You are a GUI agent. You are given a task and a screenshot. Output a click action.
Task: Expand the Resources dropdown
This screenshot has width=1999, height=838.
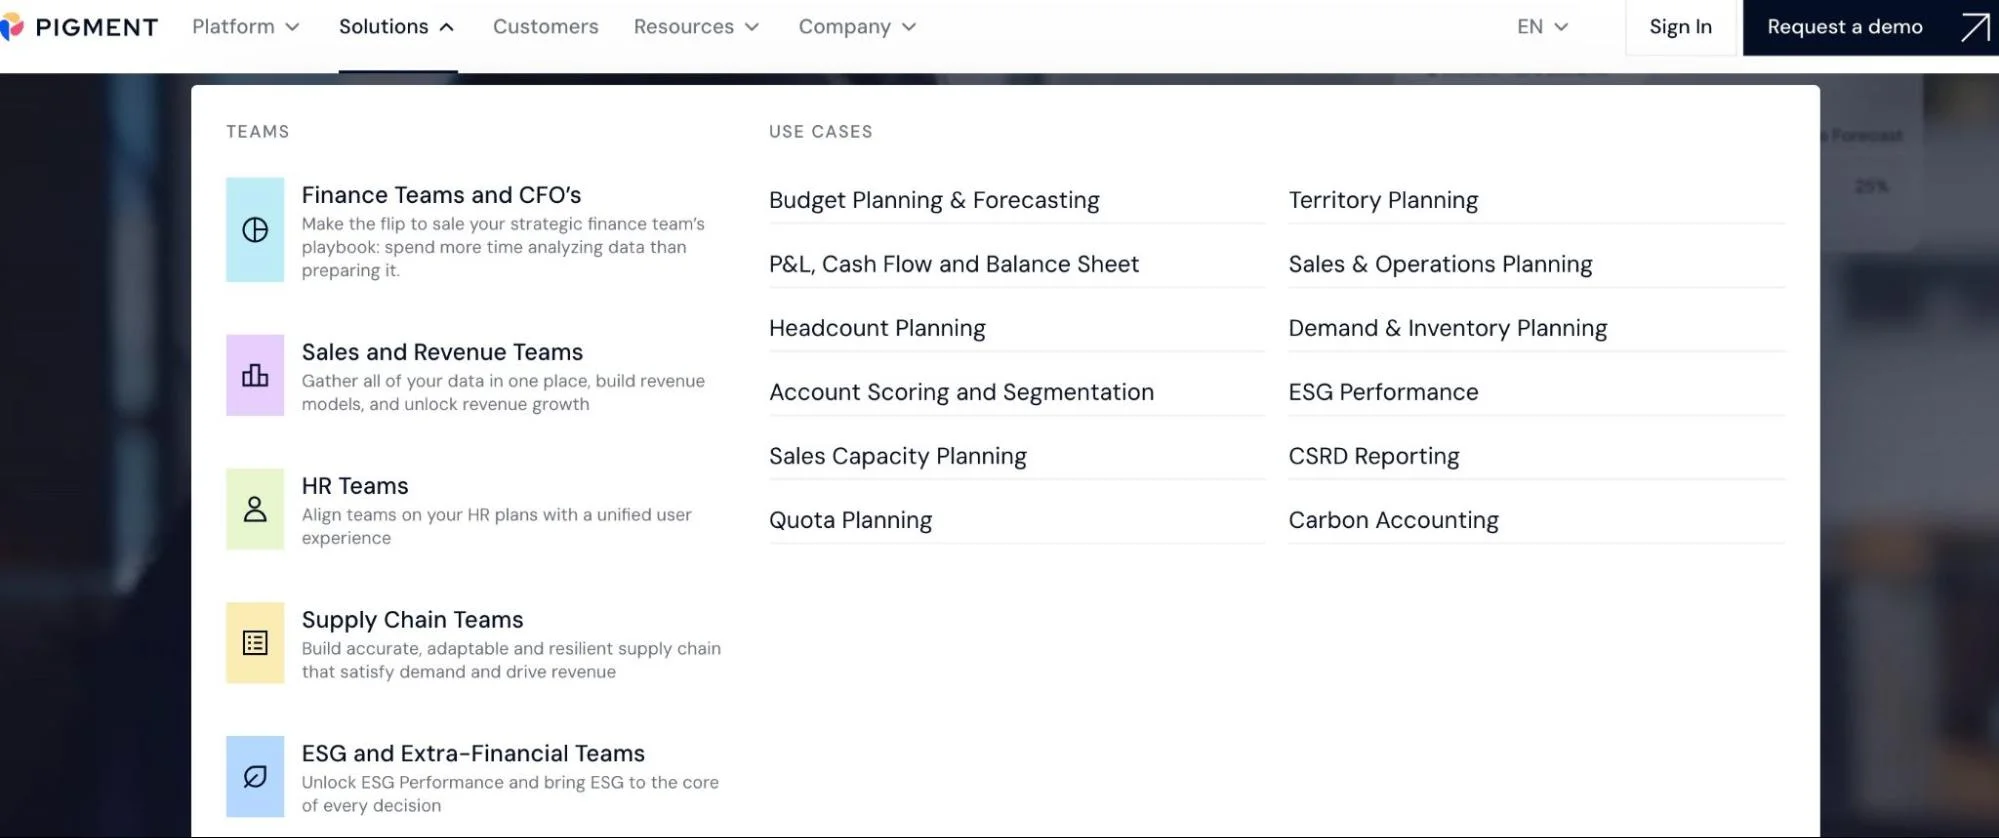[696, 27]
